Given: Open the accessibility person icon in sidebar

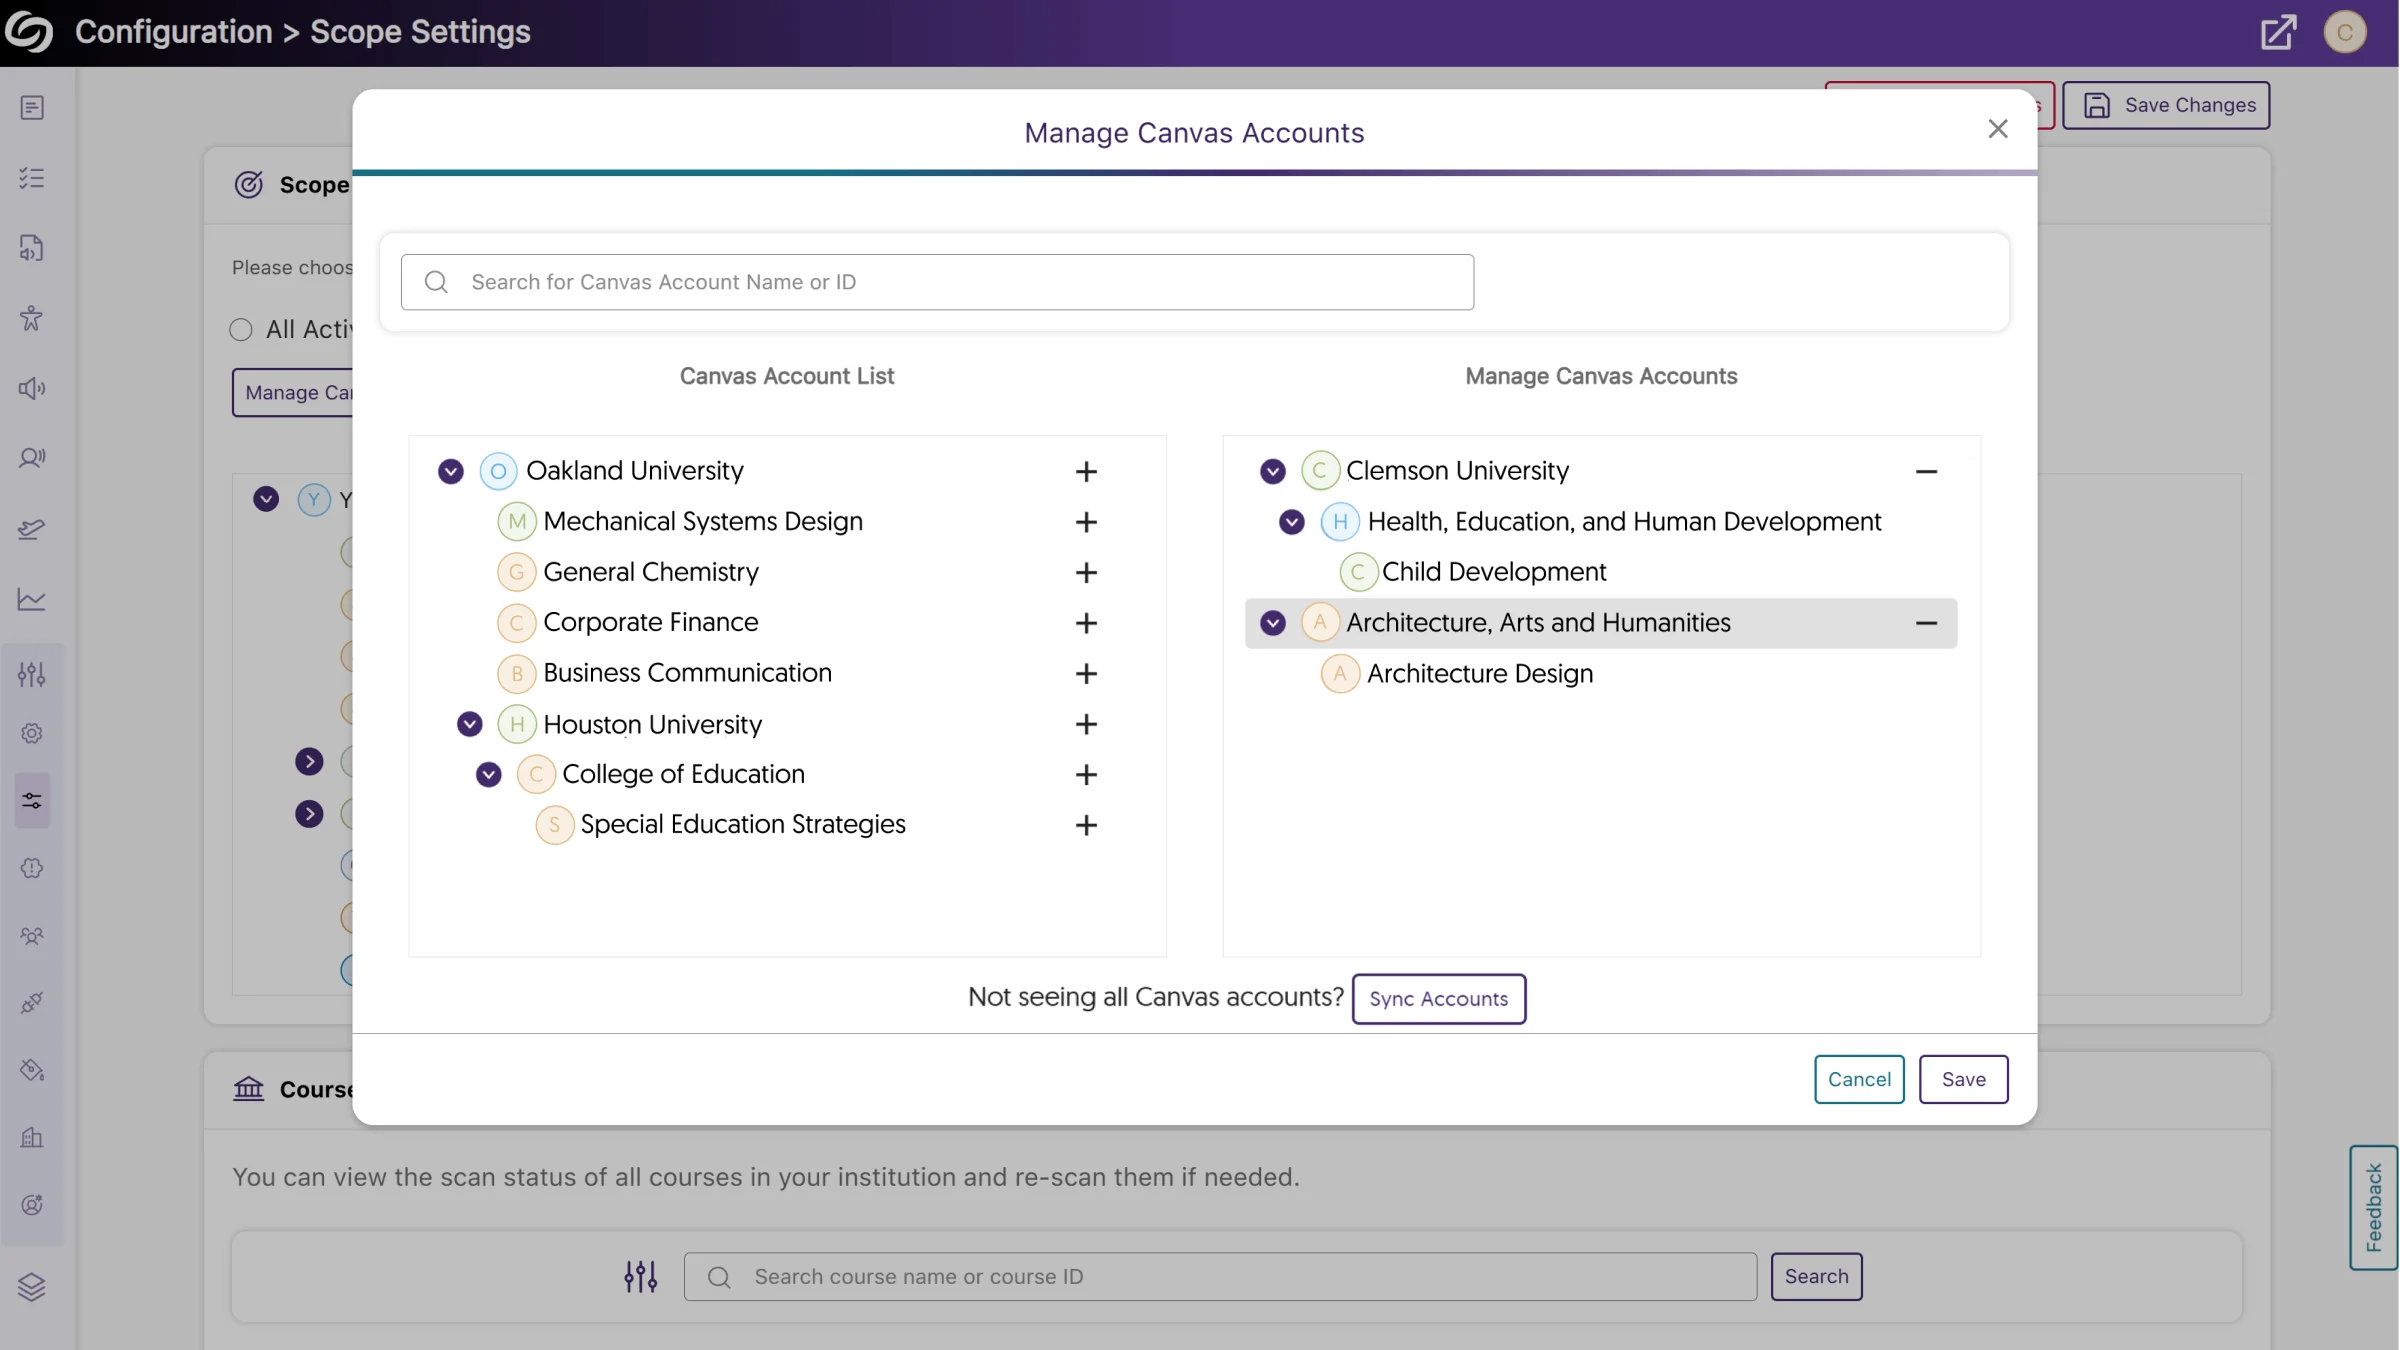Looking at the screenshot, I should click(x=32, y=318).
